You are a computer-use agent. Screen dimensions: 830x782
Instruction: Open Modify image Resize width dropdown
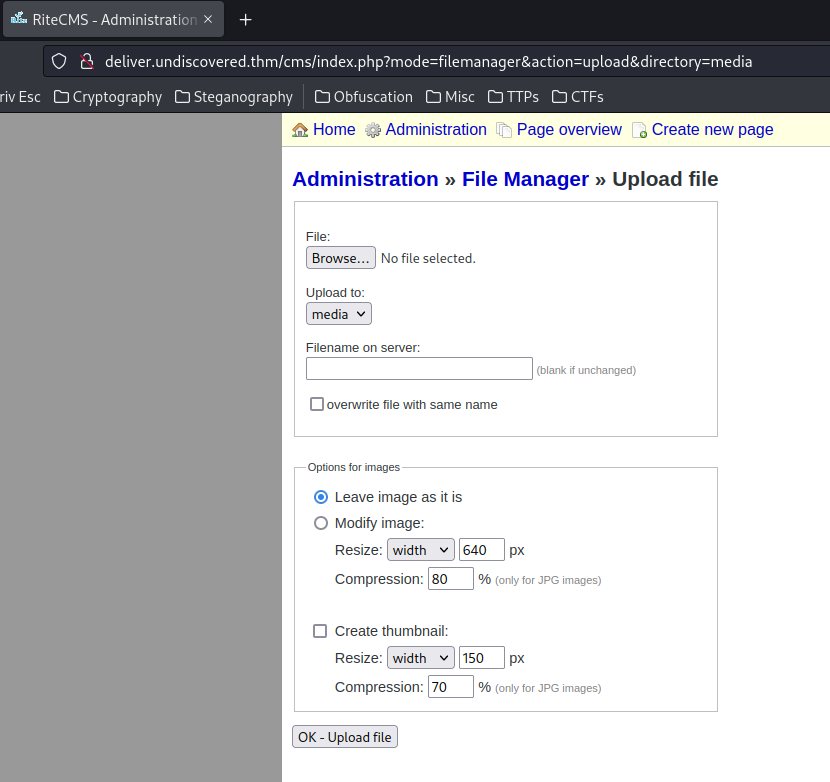[421, 550]
